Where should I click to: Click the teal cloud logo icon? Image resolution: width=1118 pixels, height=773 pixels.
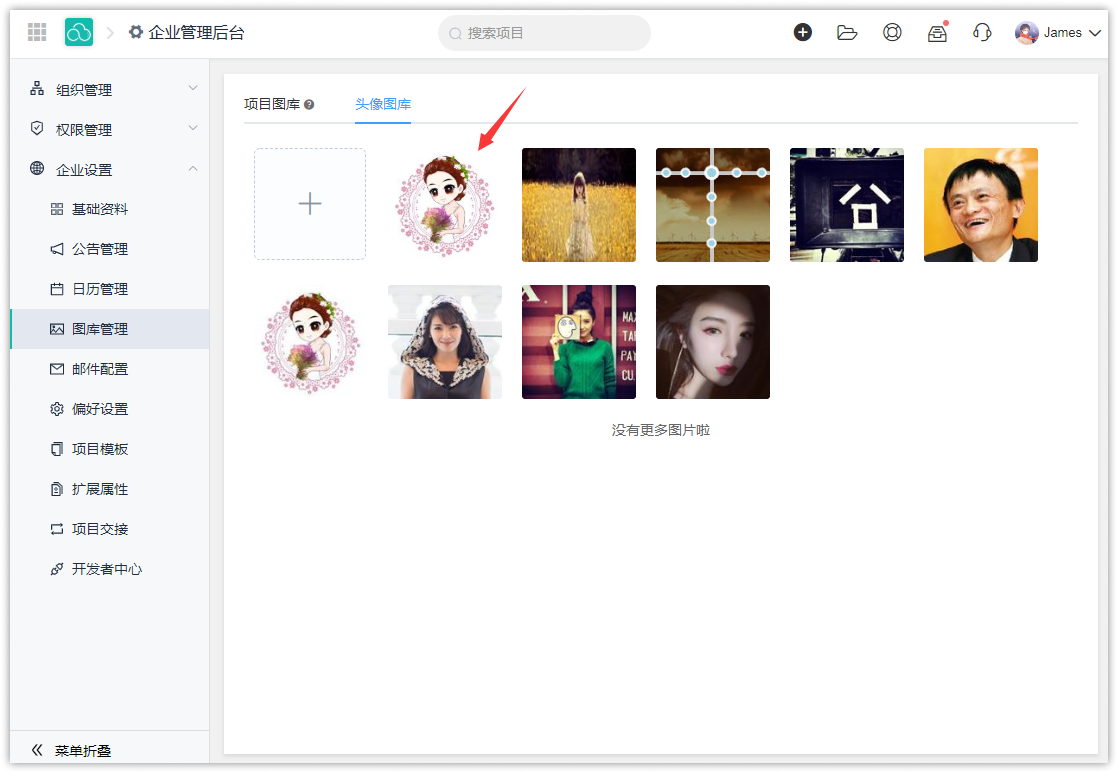click(x=79, y=32)
